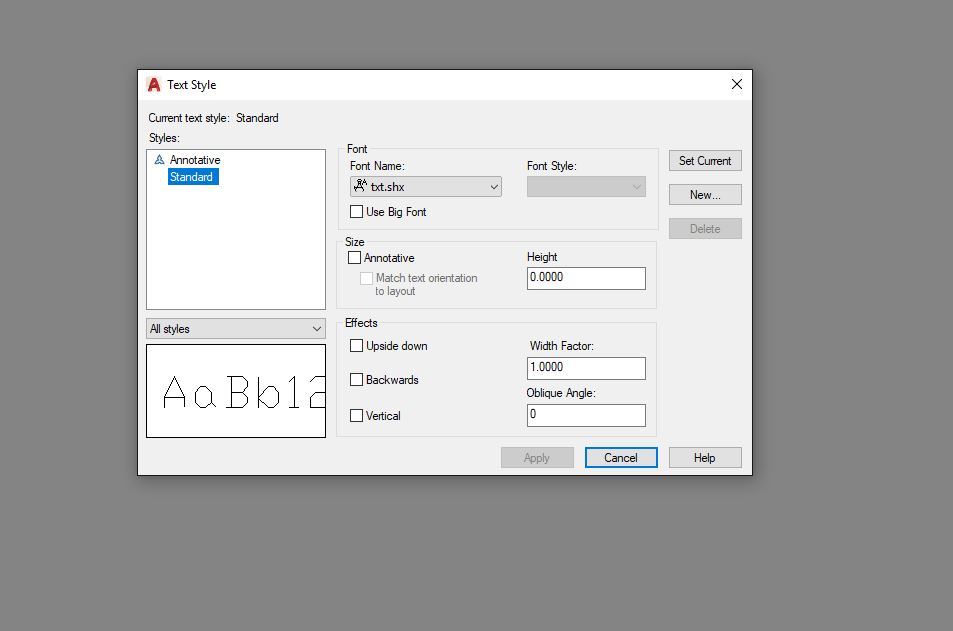953x631 pixels.
Task: Focus the Width Factor field
Action: tap(585, 368)
